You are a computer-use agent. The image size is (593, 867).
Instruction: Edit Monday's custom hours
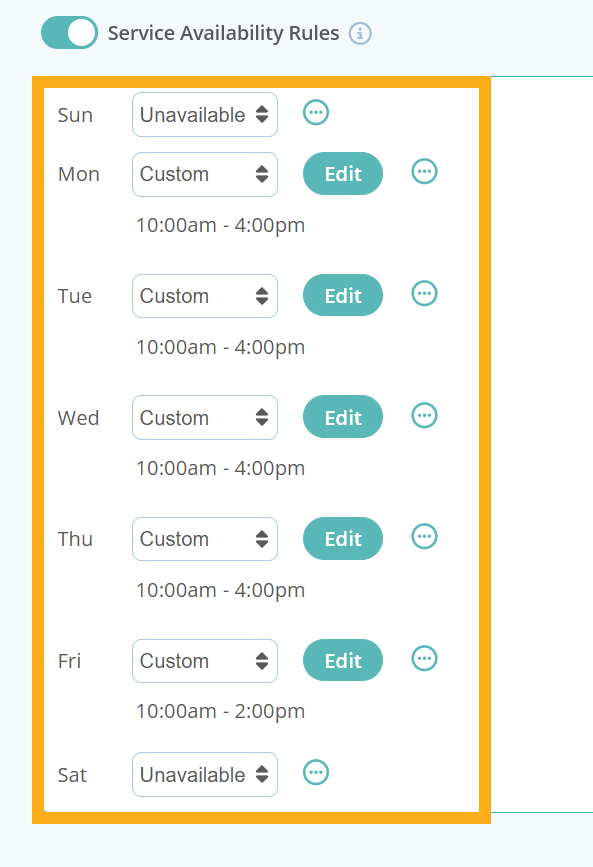342,173
